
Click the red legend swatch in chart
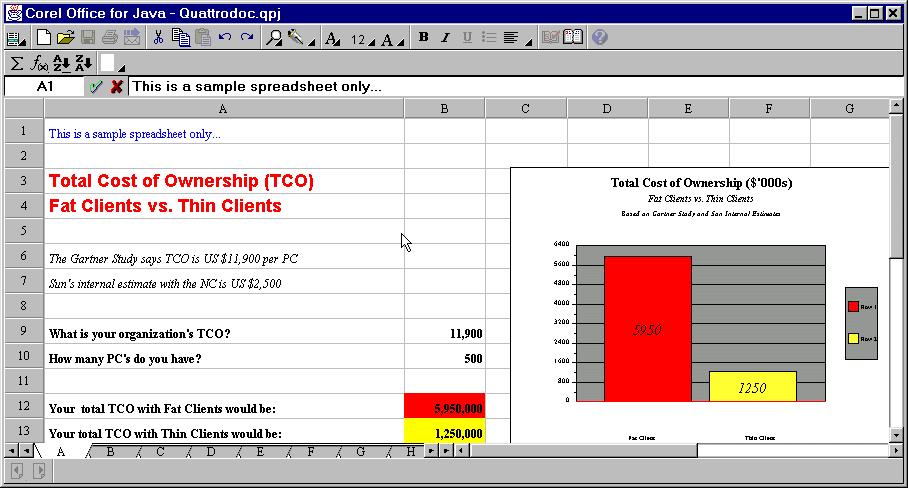click(x=853, y=307)
